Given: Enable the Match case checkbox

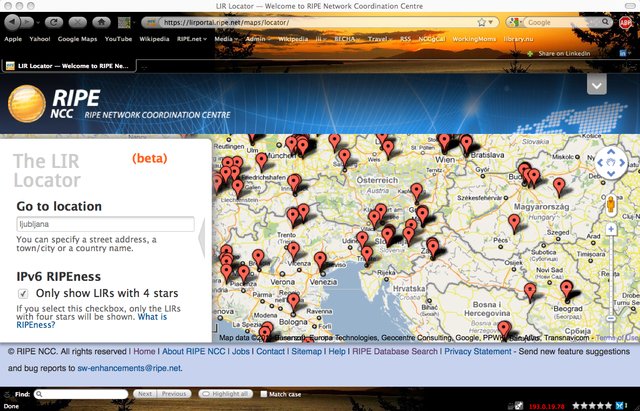Looking at the screenshot, I should pyautogui.click(x=264, y=394).
